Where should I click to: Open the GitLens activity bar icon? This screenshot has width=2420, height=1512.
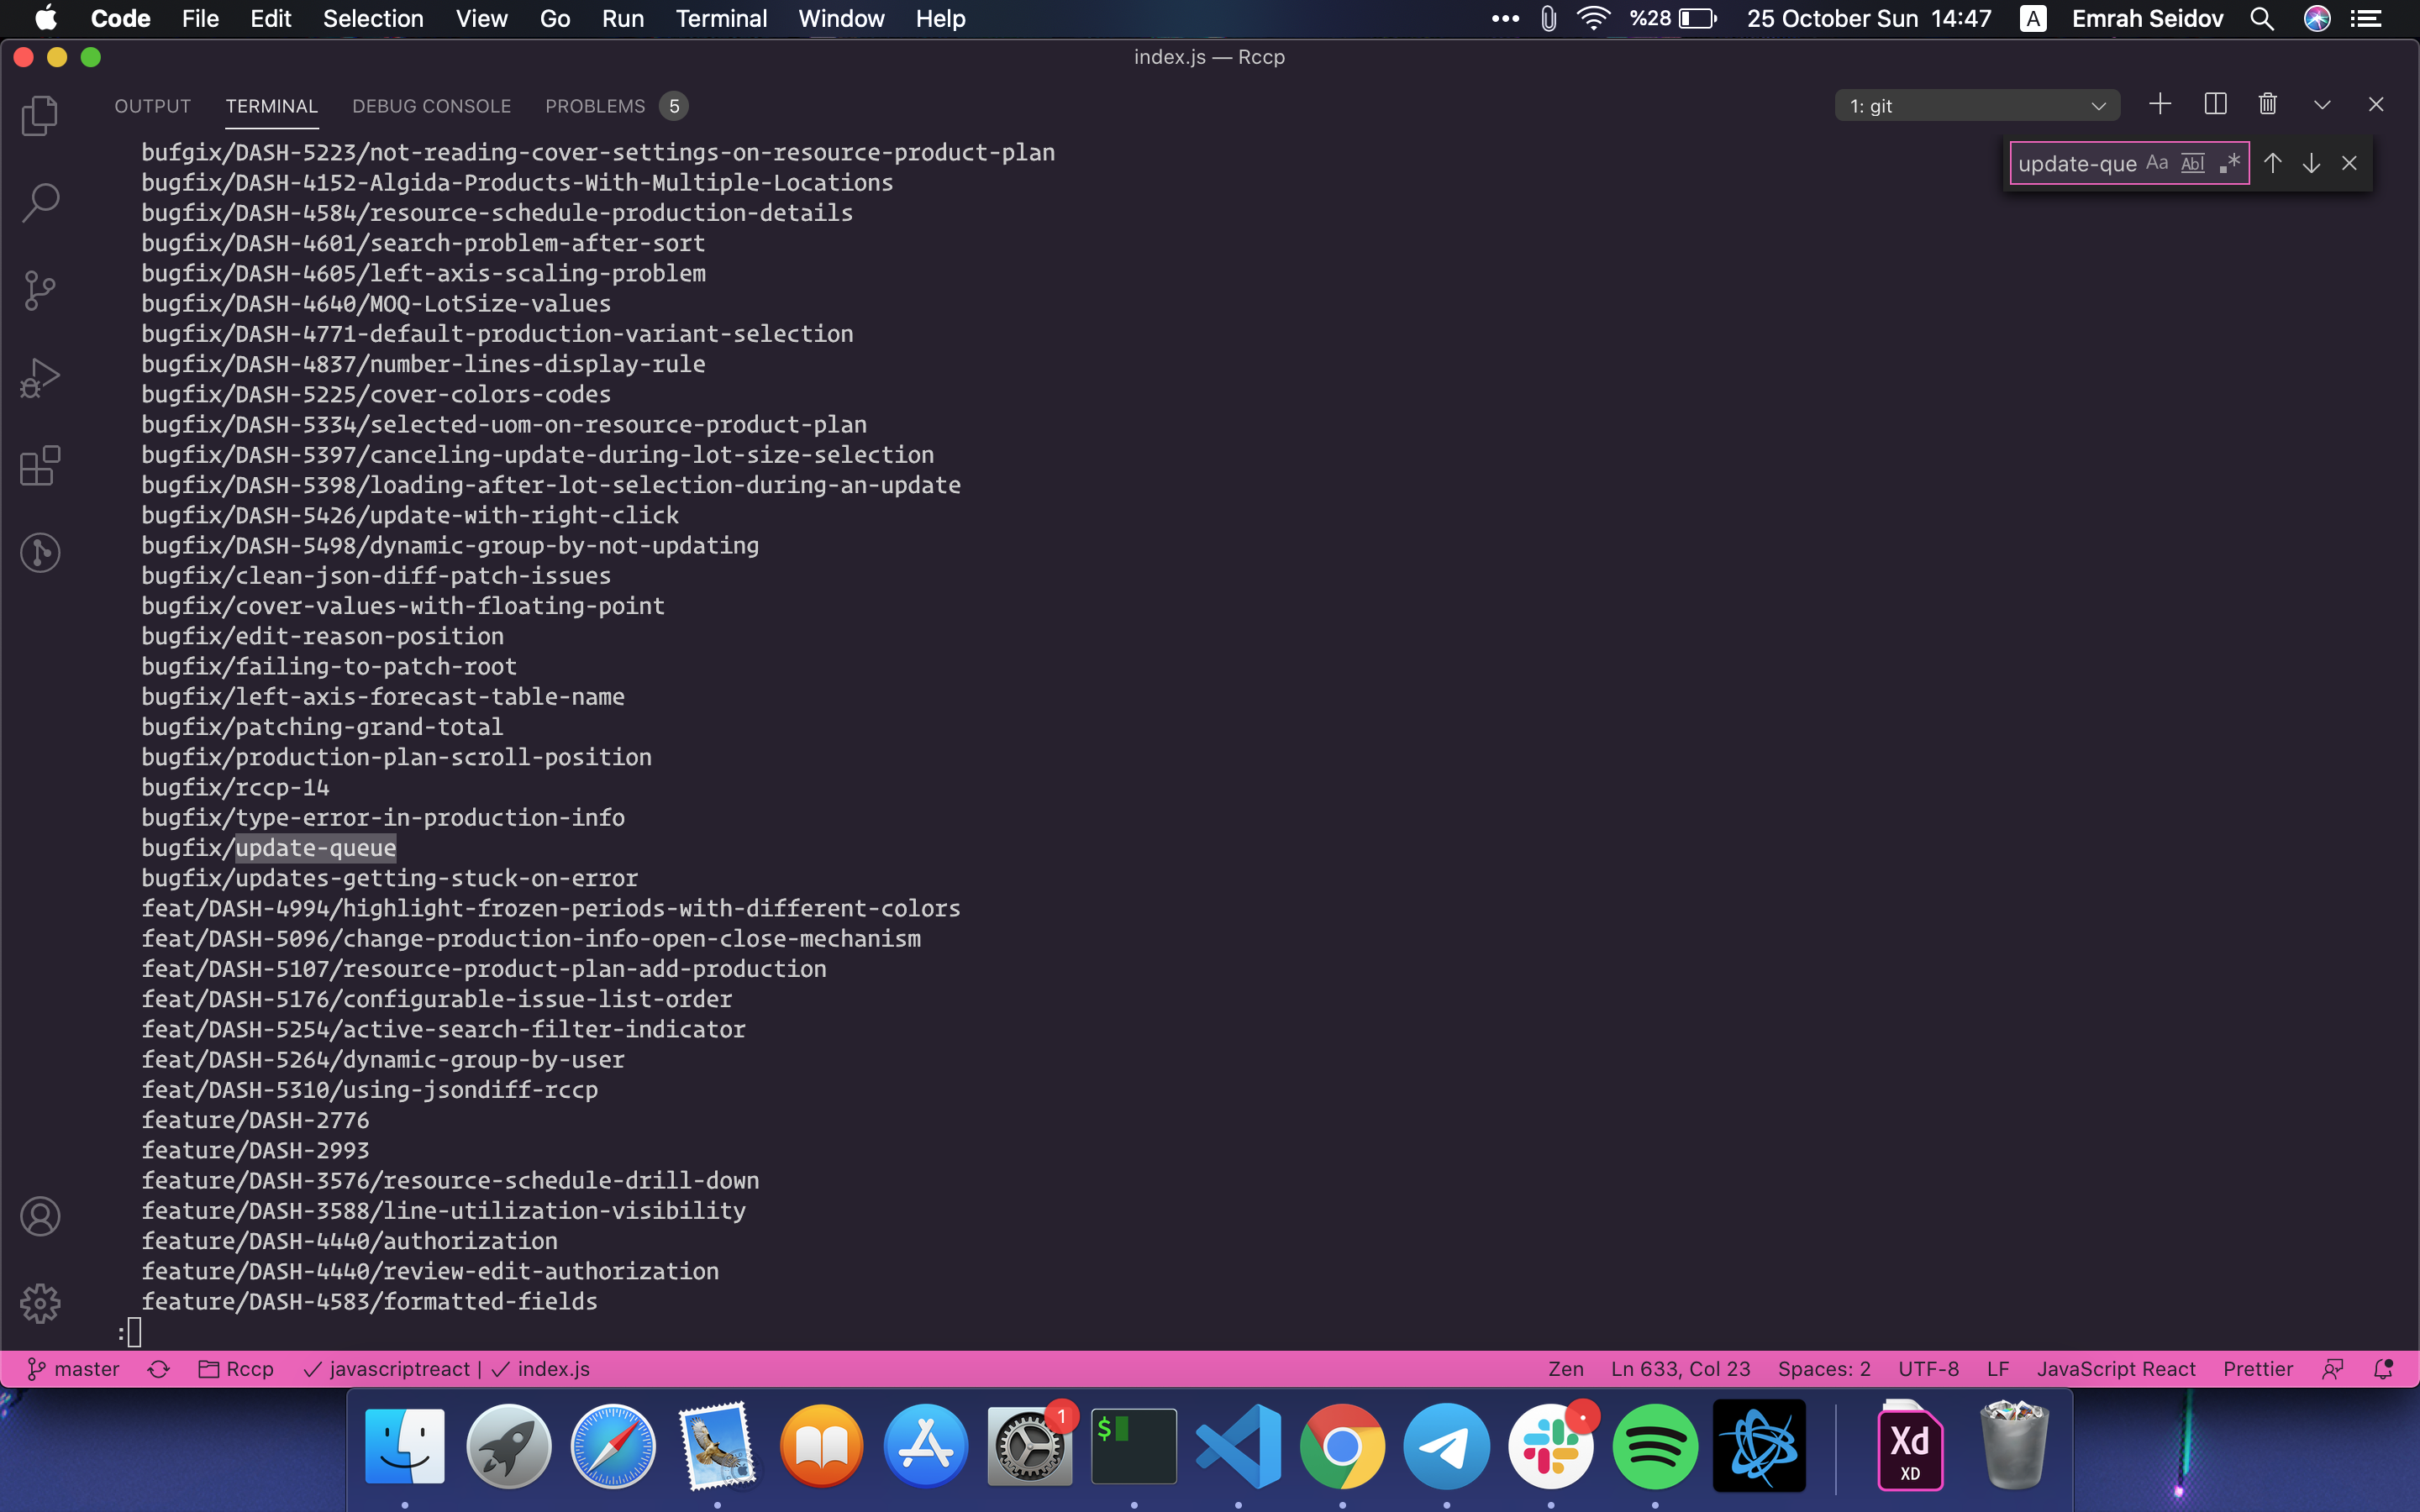[40, 553]
